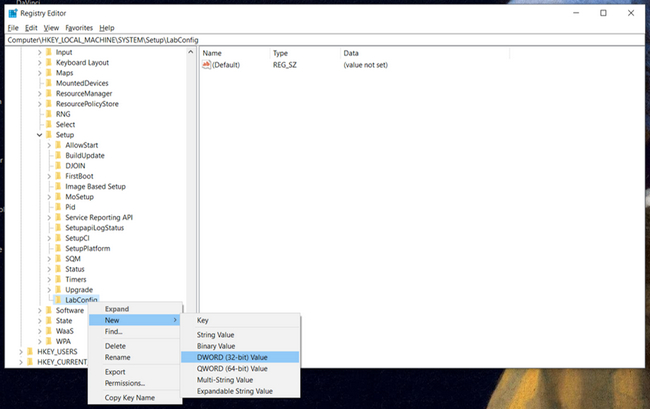Choose Key in the New submenu
This screenshot has width=650, height=409.
[x=240, y=320]
